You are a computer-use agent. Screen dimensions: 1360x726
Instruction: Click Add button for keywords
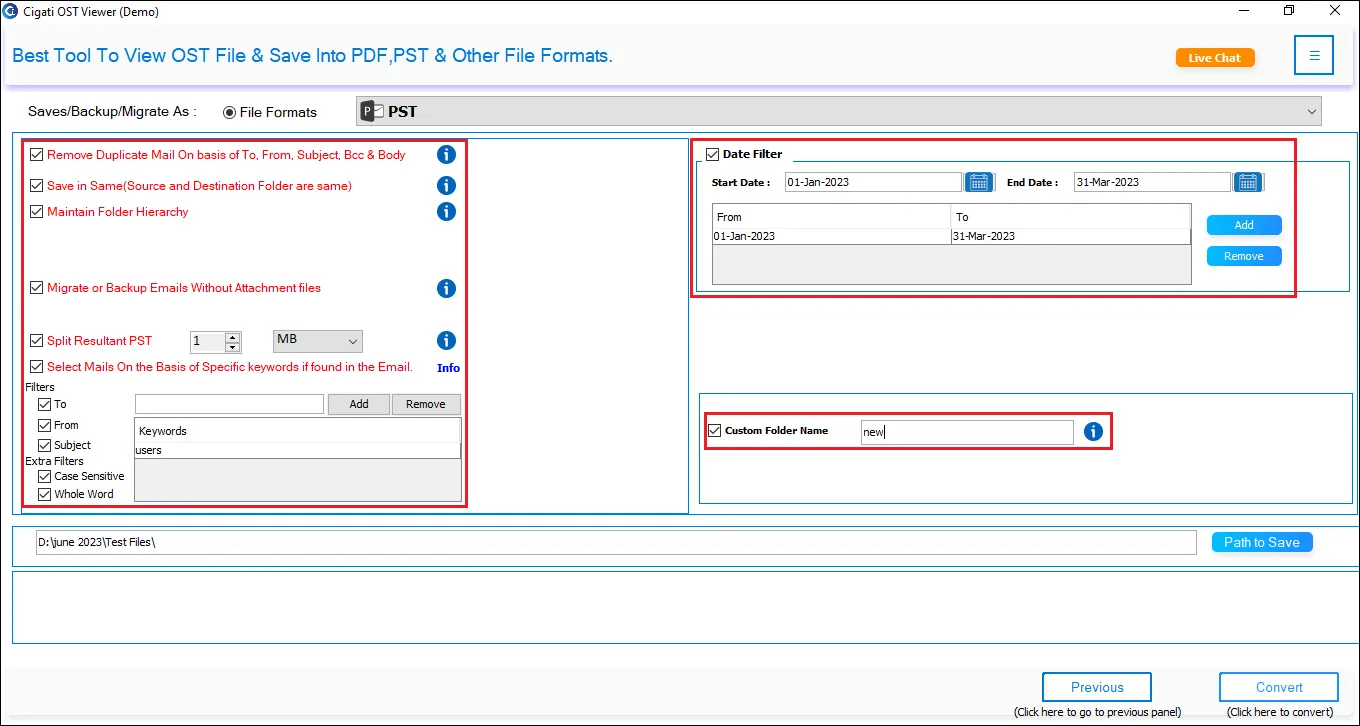(359, 404)
